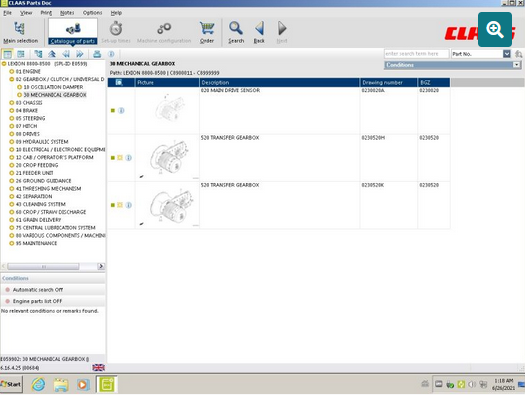Expand the 03 CHASSIS tree node

tap(12, 103)
